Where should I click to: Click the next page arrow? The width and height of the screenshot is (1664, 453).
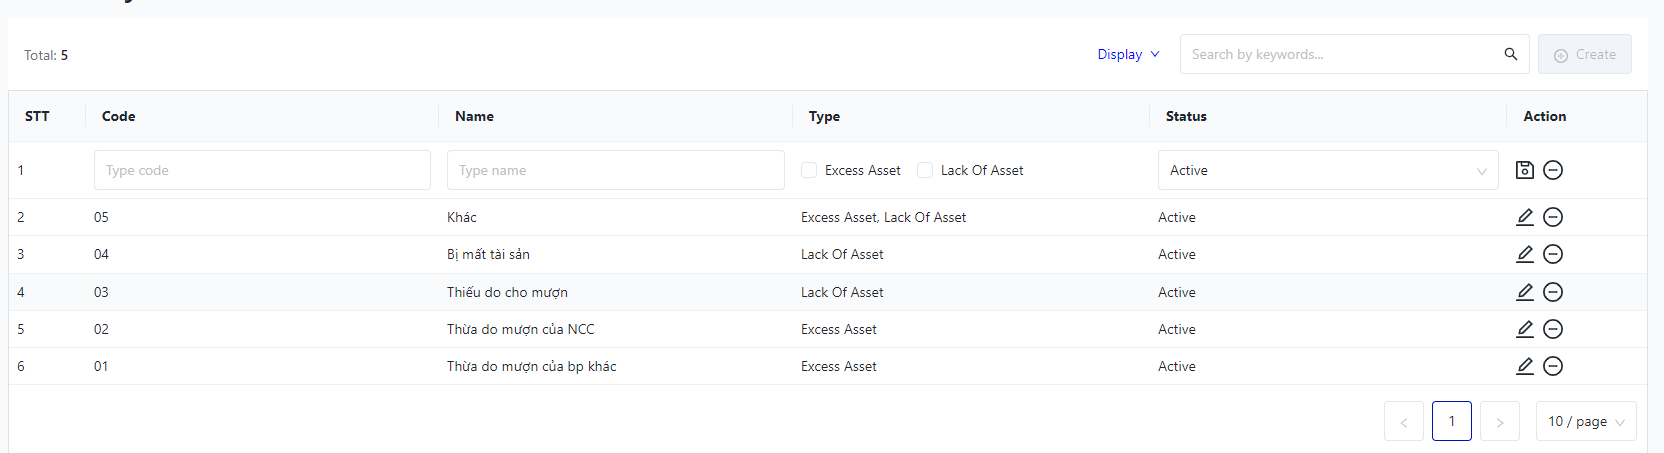1499,422
